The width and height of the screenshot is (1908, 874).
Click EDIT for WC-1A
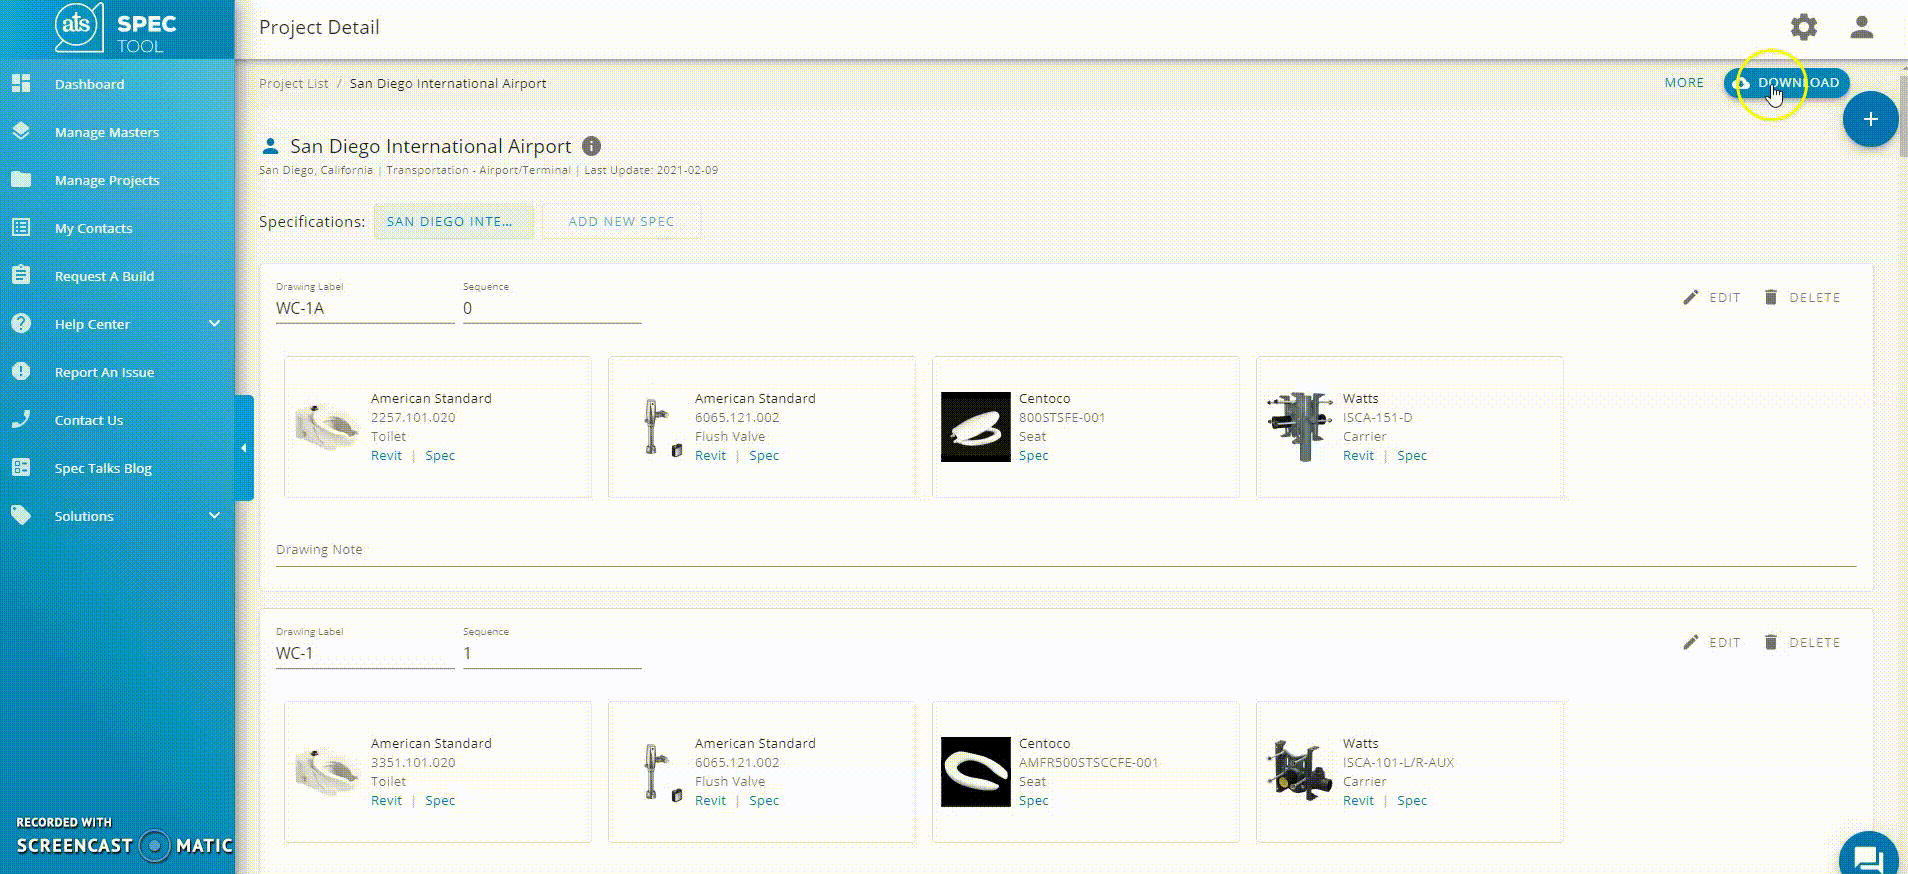click(1712, 297)
